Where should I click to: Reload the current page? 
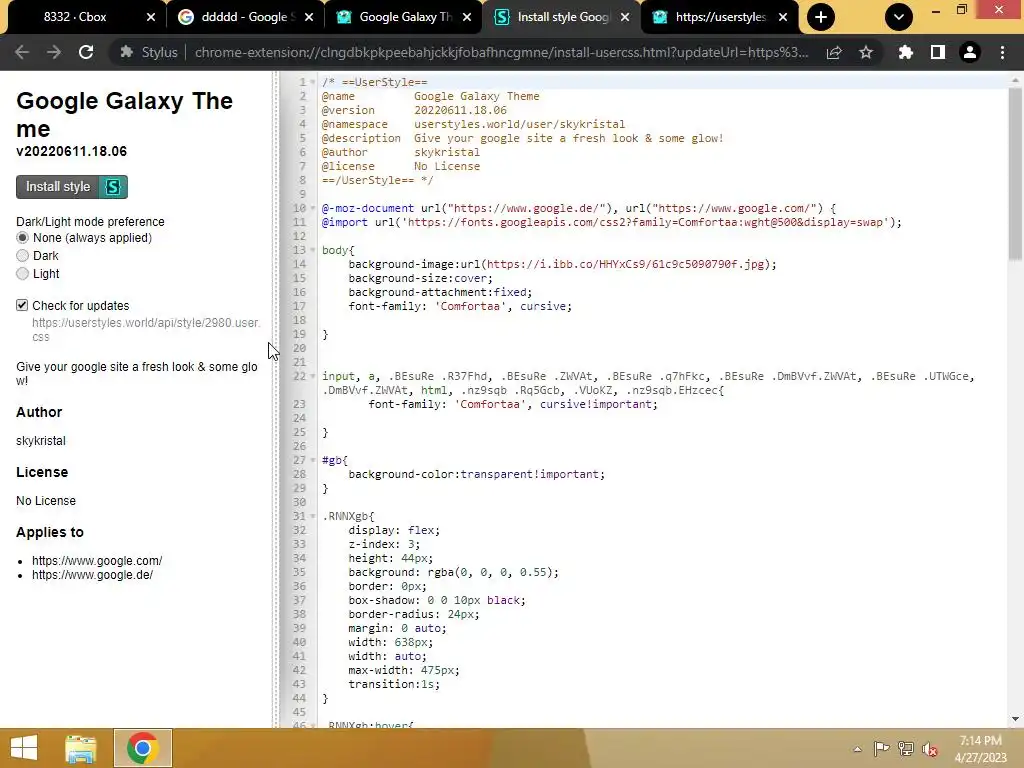(86, 52)
